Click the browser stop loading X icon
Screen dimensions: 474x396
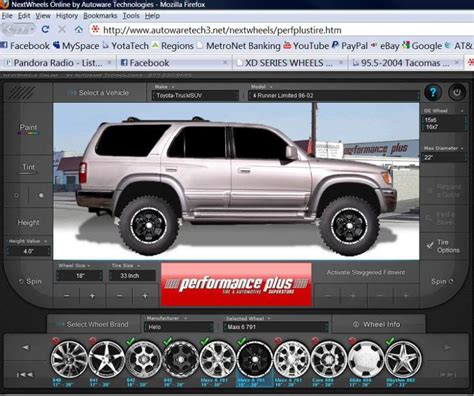point(62,29)
